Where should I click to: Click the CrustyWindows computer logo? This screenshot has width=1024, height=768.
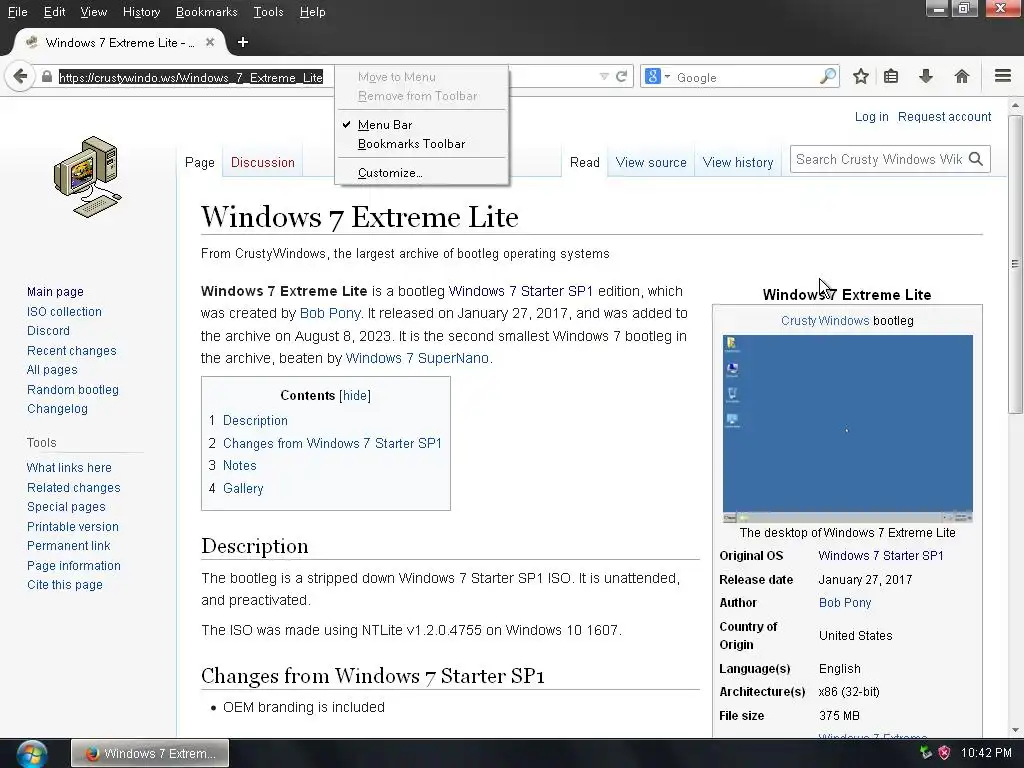[x=88, y=177]
